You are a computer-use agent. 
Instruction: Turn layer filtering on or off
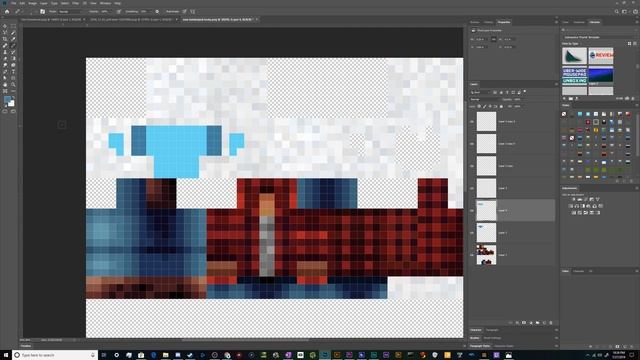point(524,91)
